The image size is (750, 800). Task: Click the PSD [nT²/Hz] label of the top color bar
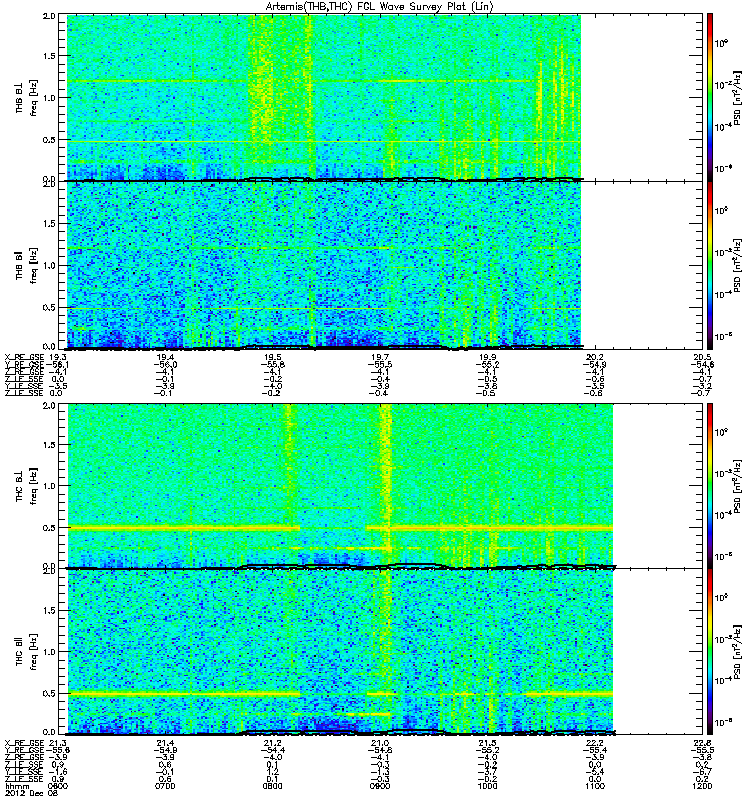(737, 97)
